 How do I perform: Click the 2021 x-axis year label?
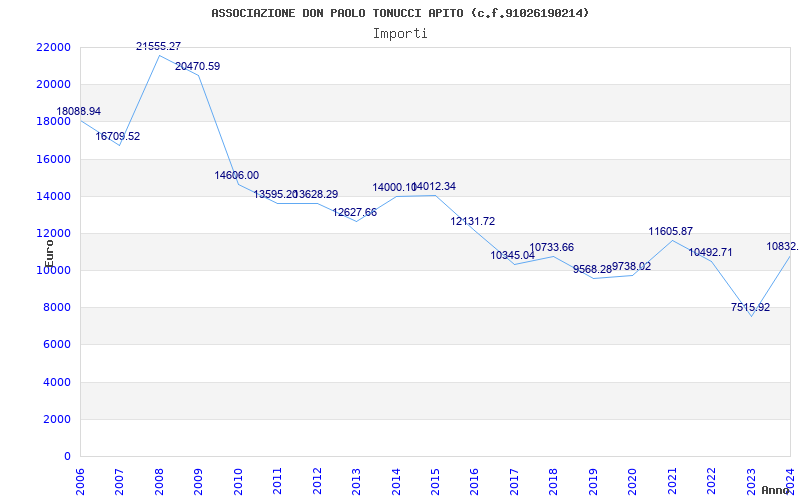[x=671, y=480]
